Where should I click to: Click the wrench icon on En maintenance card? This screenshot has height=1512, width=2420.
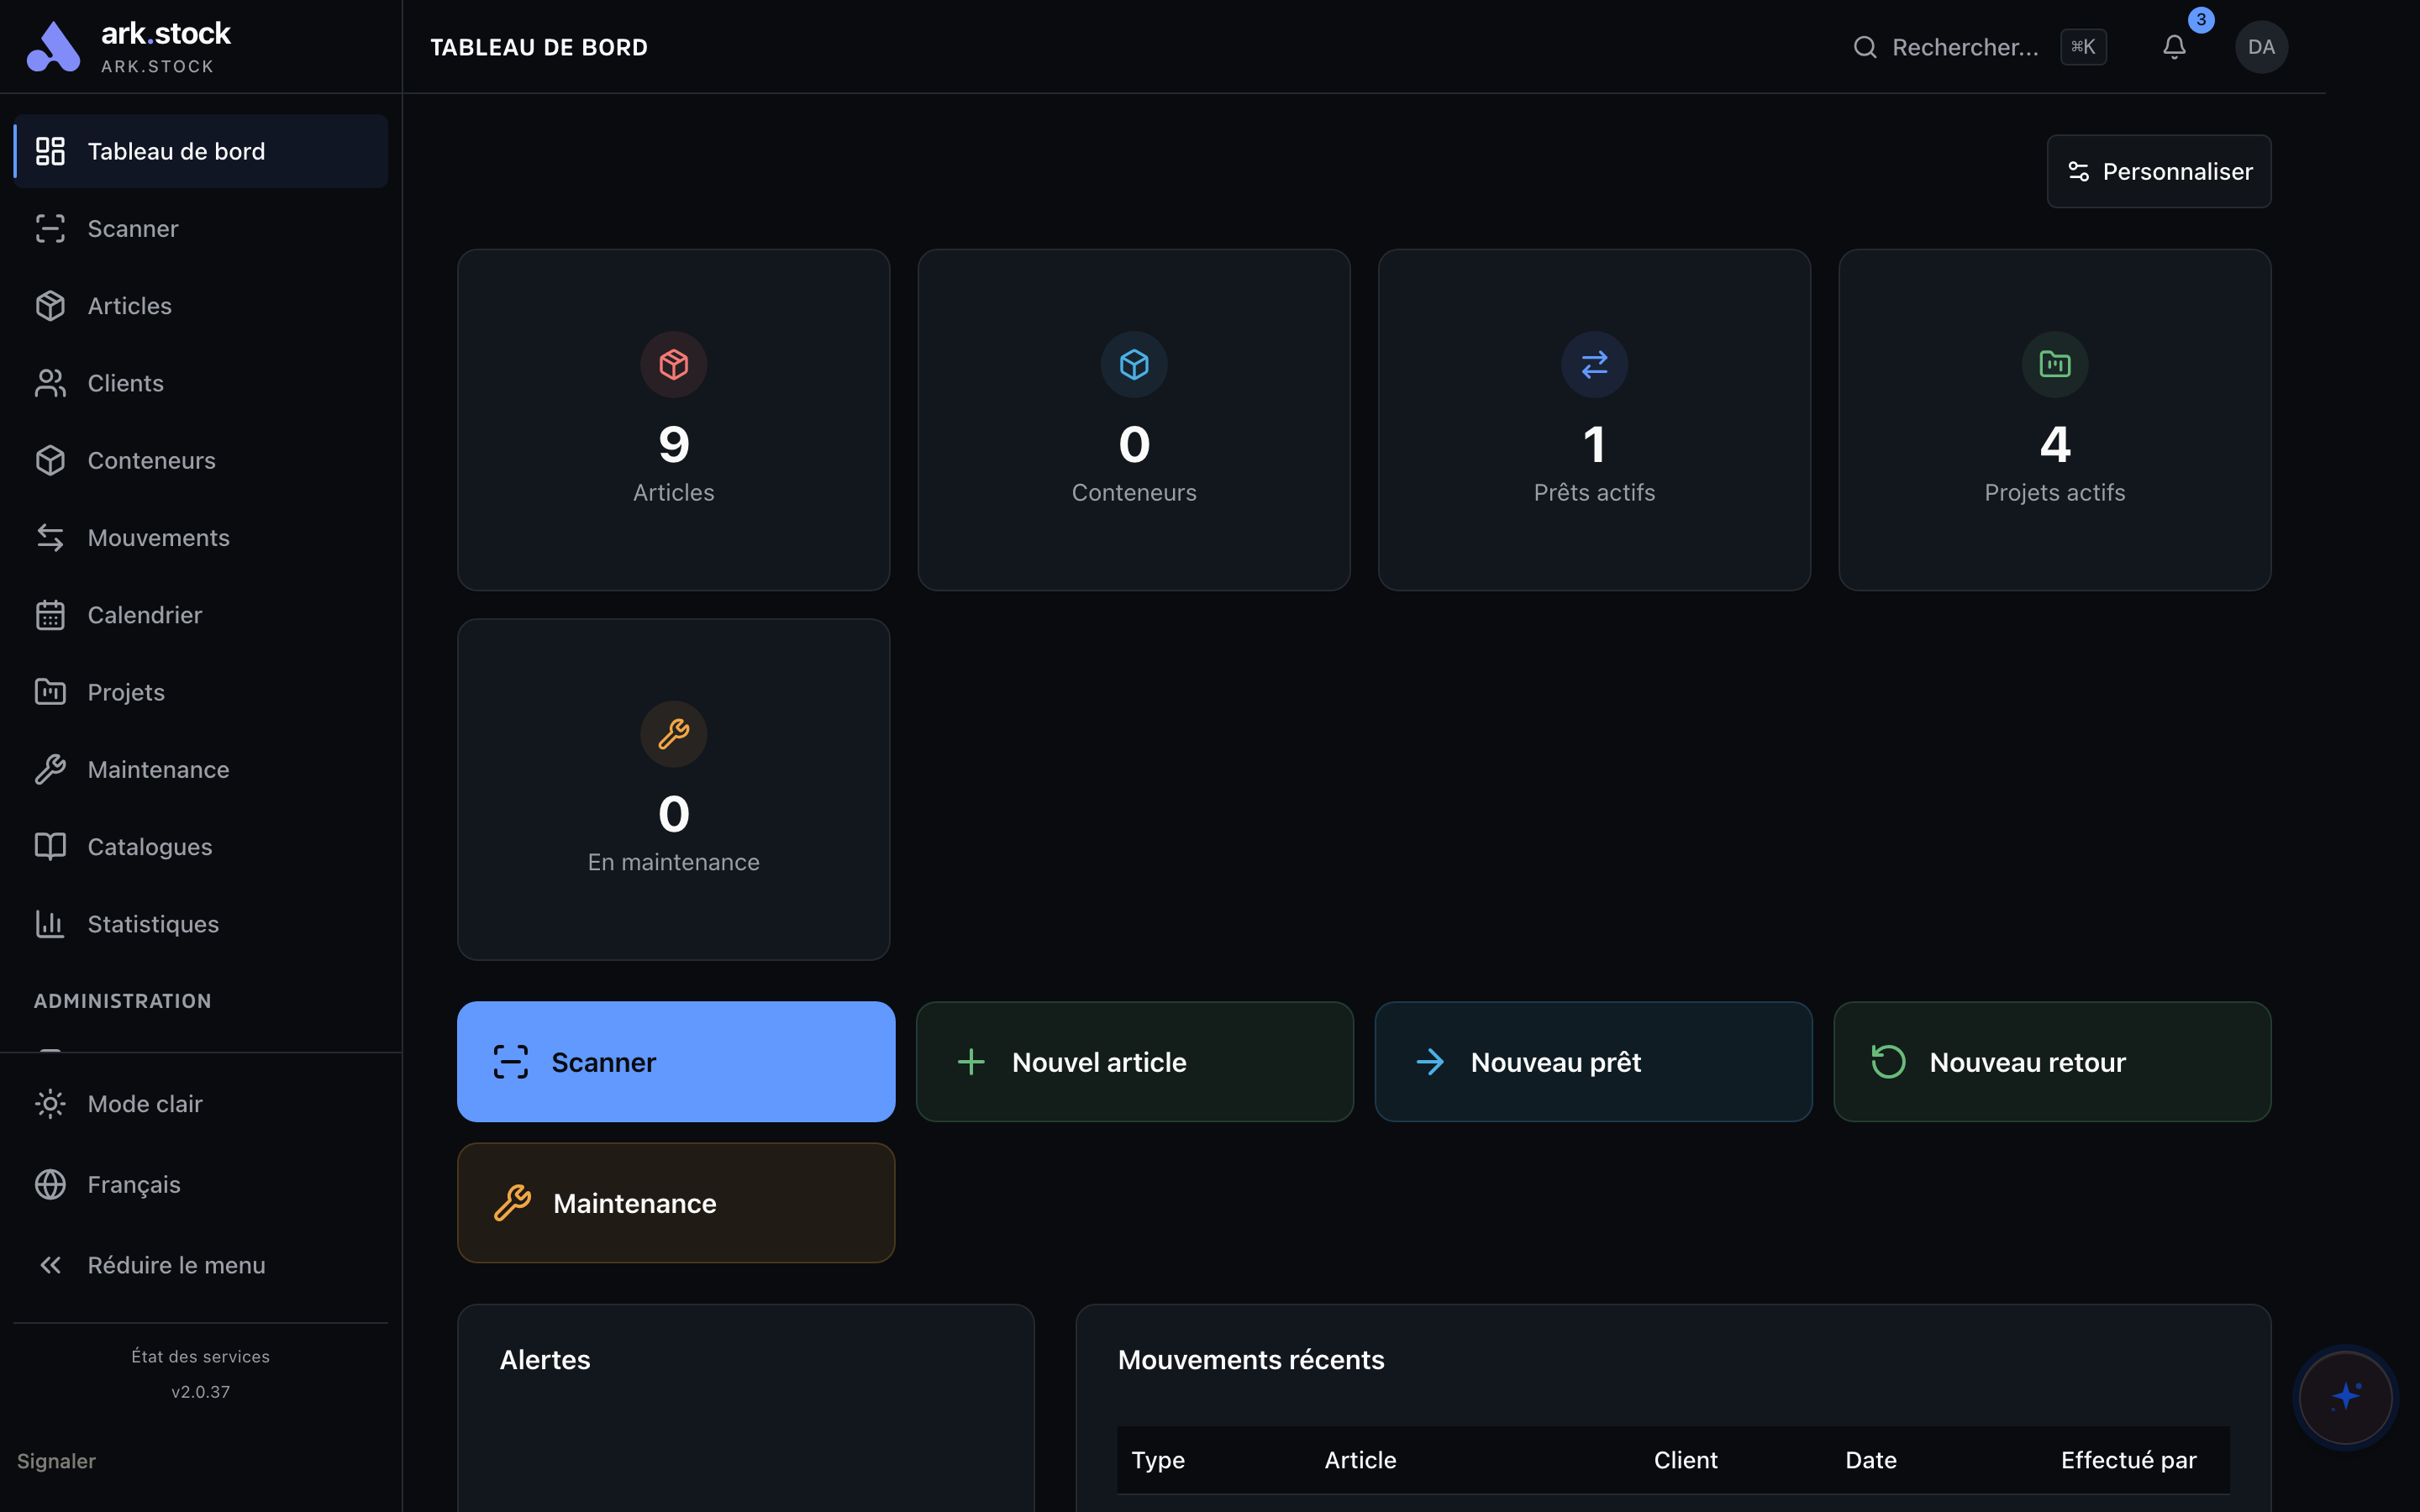tap(674, 734)
